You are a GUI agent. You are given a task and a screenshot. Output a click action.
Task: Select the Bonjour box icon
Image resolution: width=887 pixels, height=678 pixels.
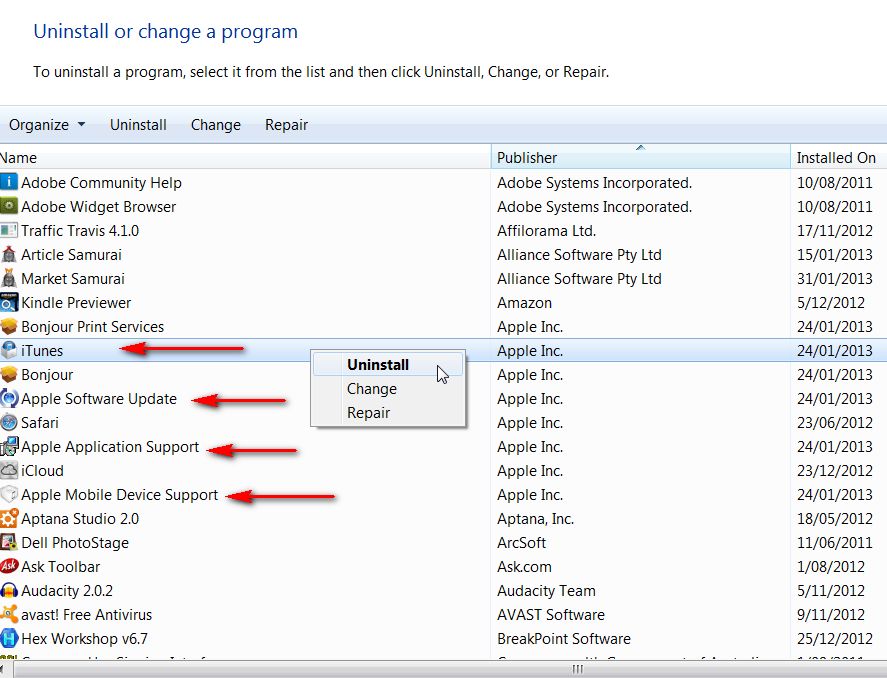tap(8, 374)
